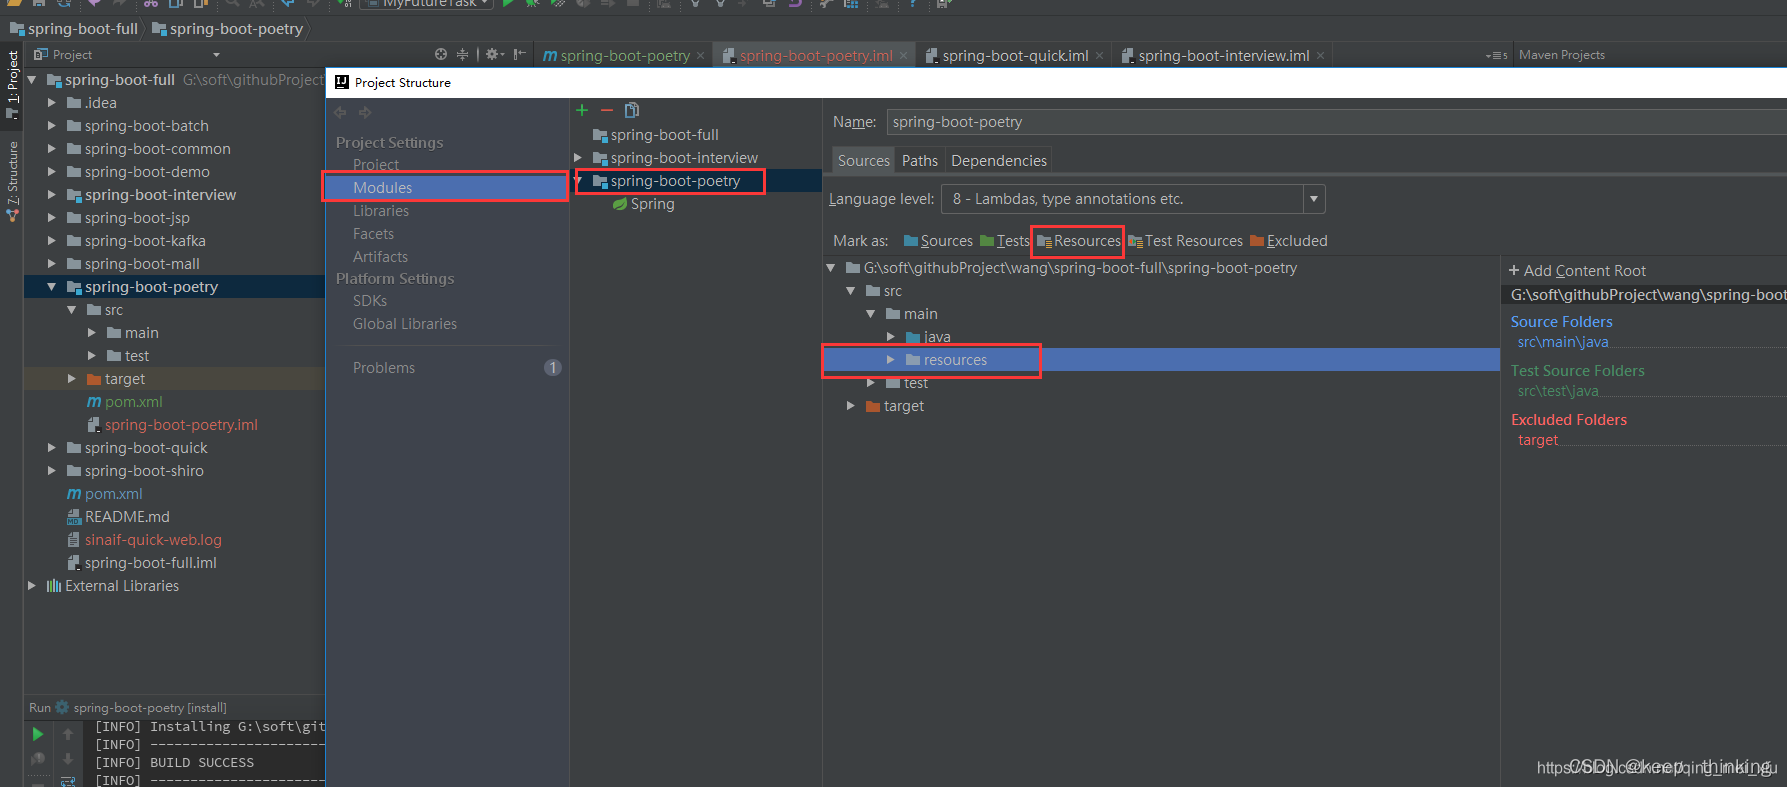This screenshot has height=787, width=1787.
Task: Switch to the Paths tab
Action: [x=920, y=160]
